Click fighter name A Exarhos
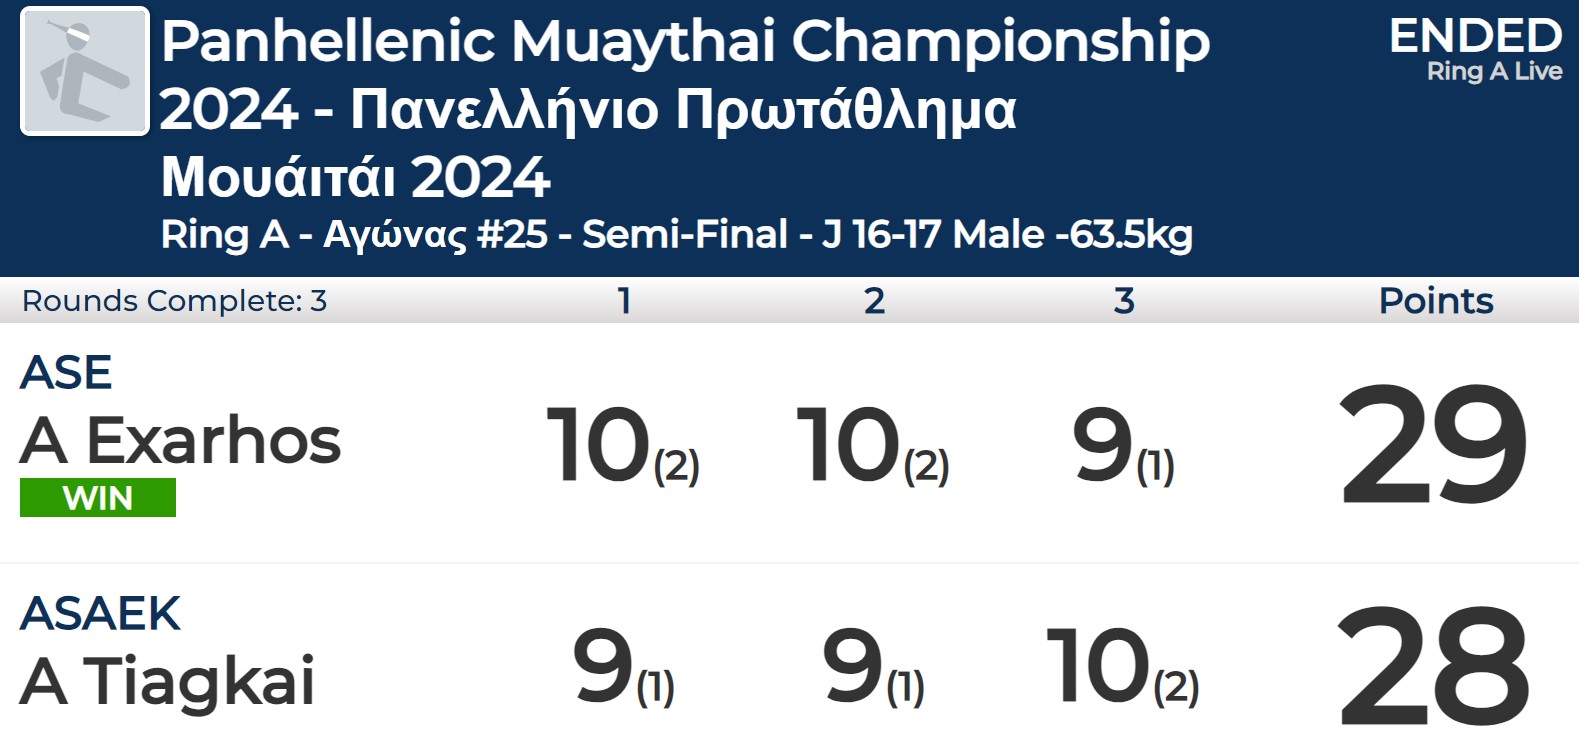 181,441
